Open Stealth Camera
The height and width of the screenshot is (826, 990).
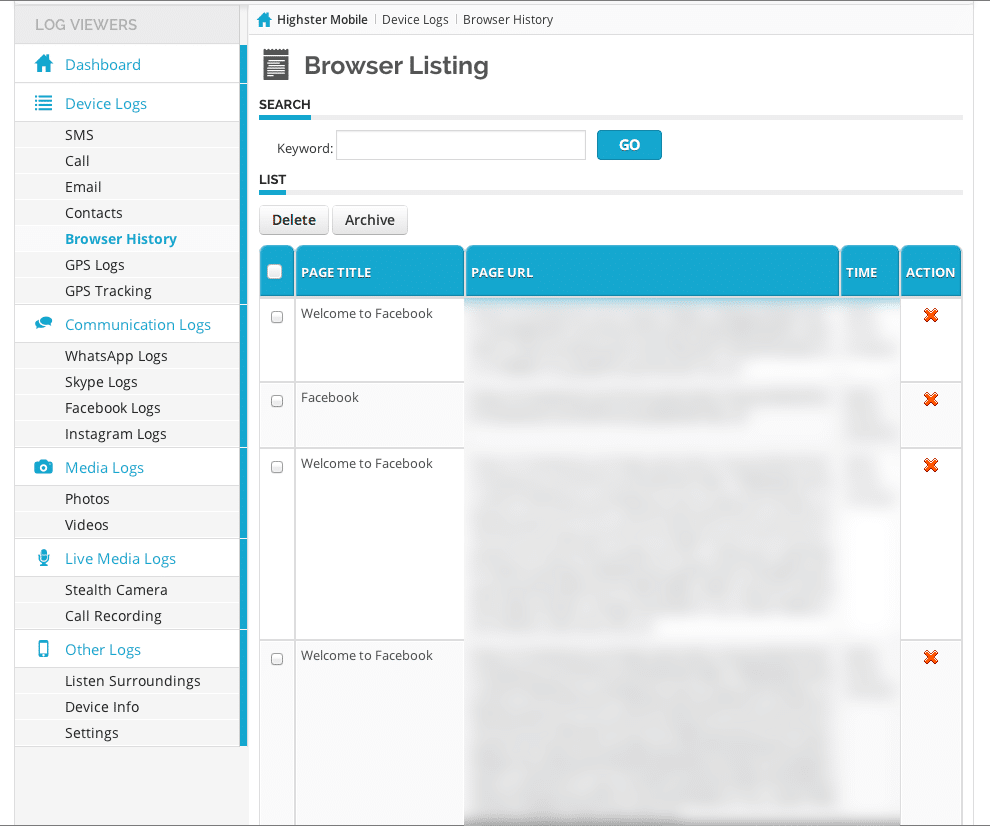[116, 590]
